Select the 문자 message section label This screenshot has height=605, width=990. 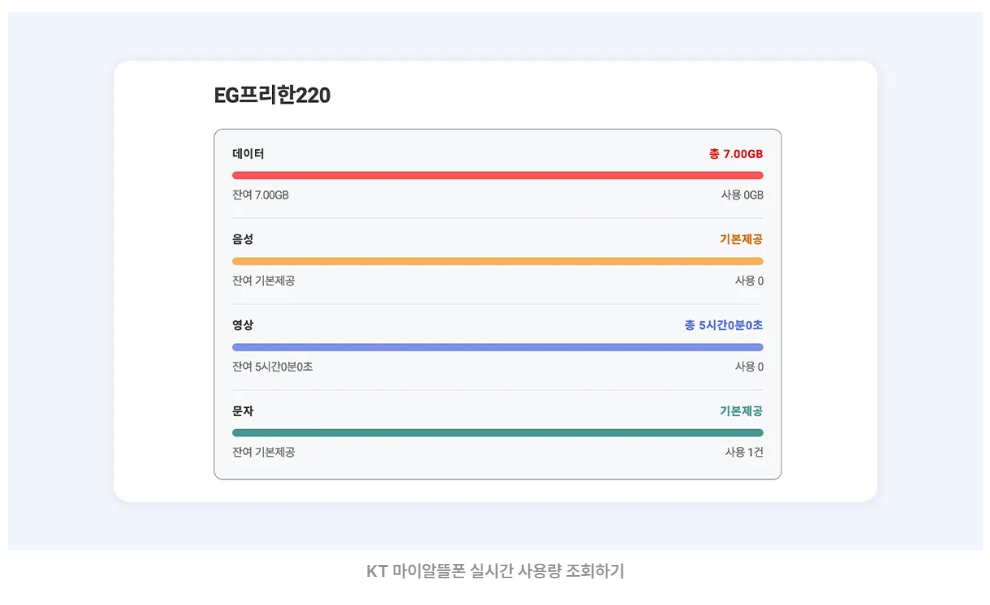(241, 412)
